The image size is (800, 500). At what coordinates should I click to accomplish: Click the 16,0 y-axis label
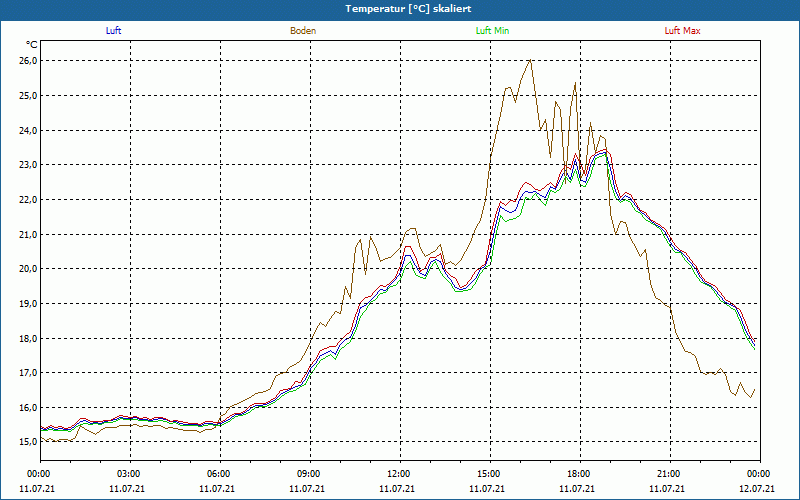click(29, 407)
